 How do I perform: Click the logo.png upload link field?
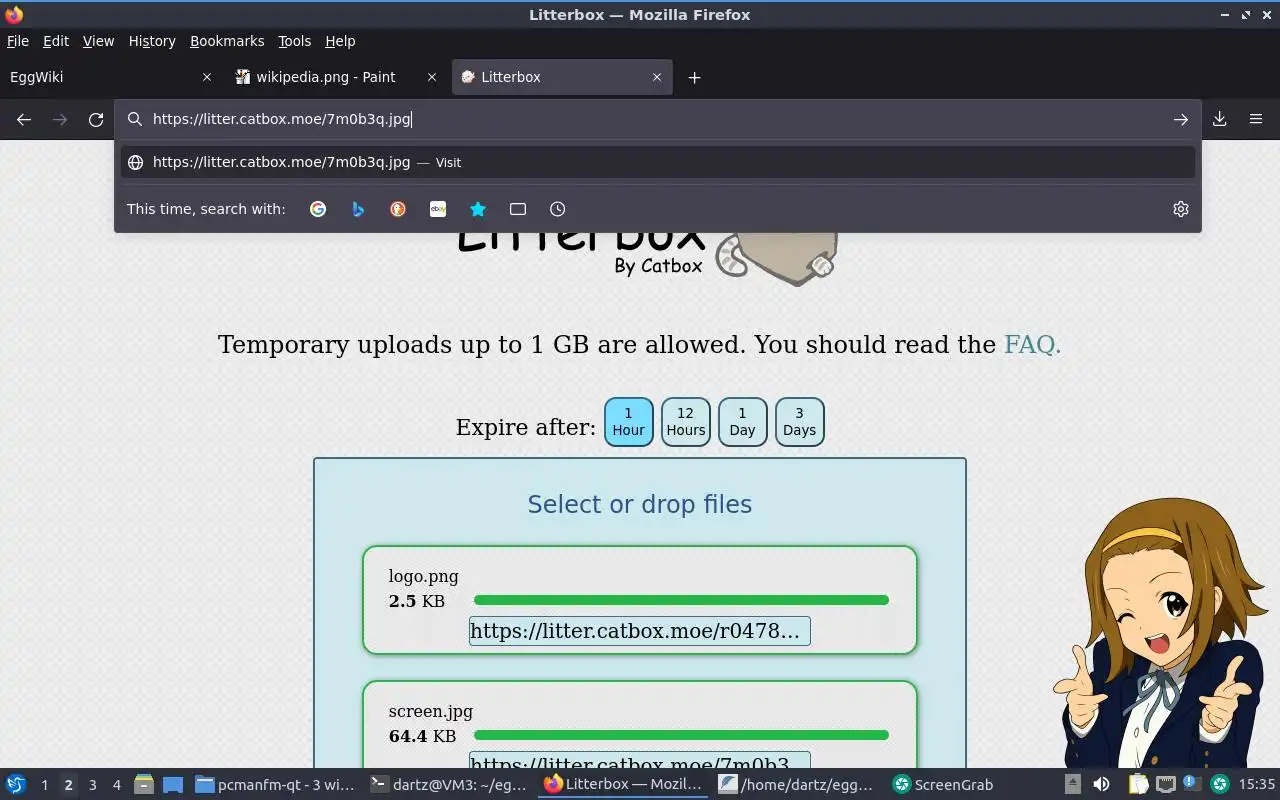640,631
